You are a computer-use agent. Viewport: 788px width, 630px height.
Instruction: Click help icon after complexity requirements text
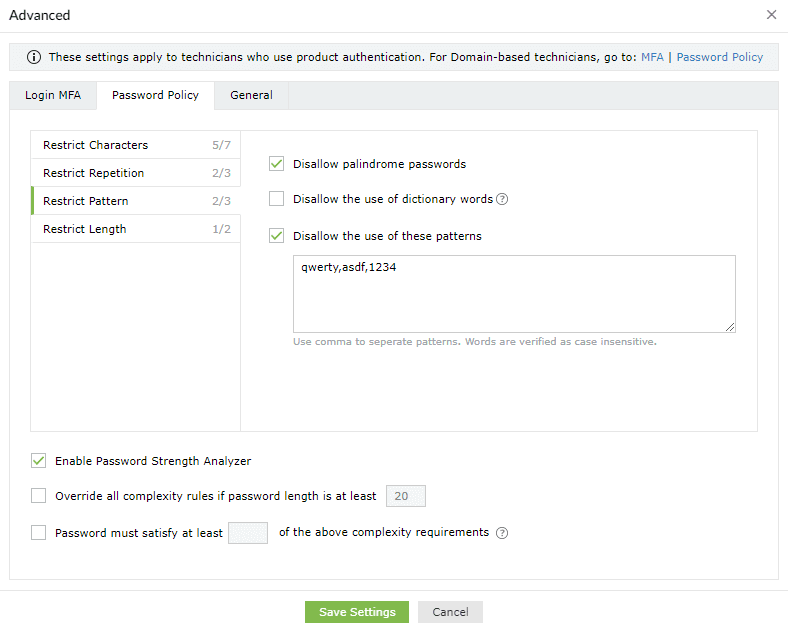tap(503, 533)
